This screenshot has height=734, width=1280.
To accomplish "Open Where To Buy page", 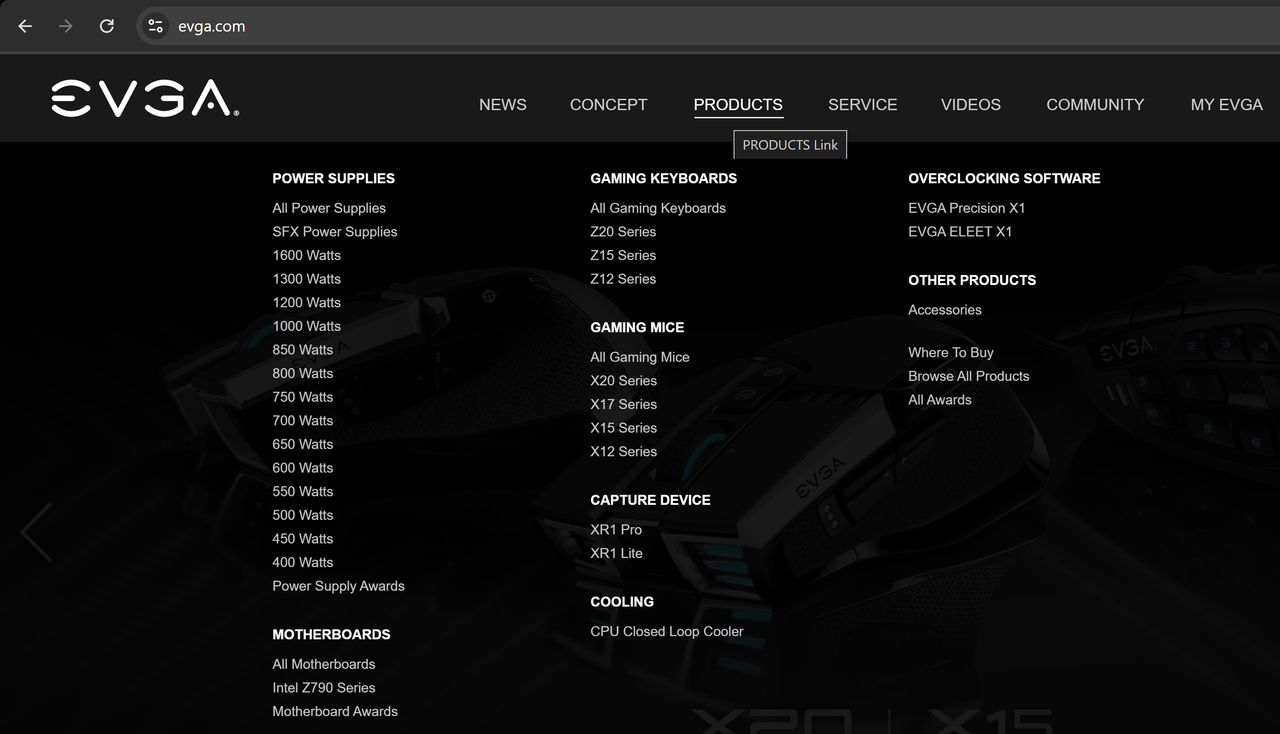I will (951, 353).
